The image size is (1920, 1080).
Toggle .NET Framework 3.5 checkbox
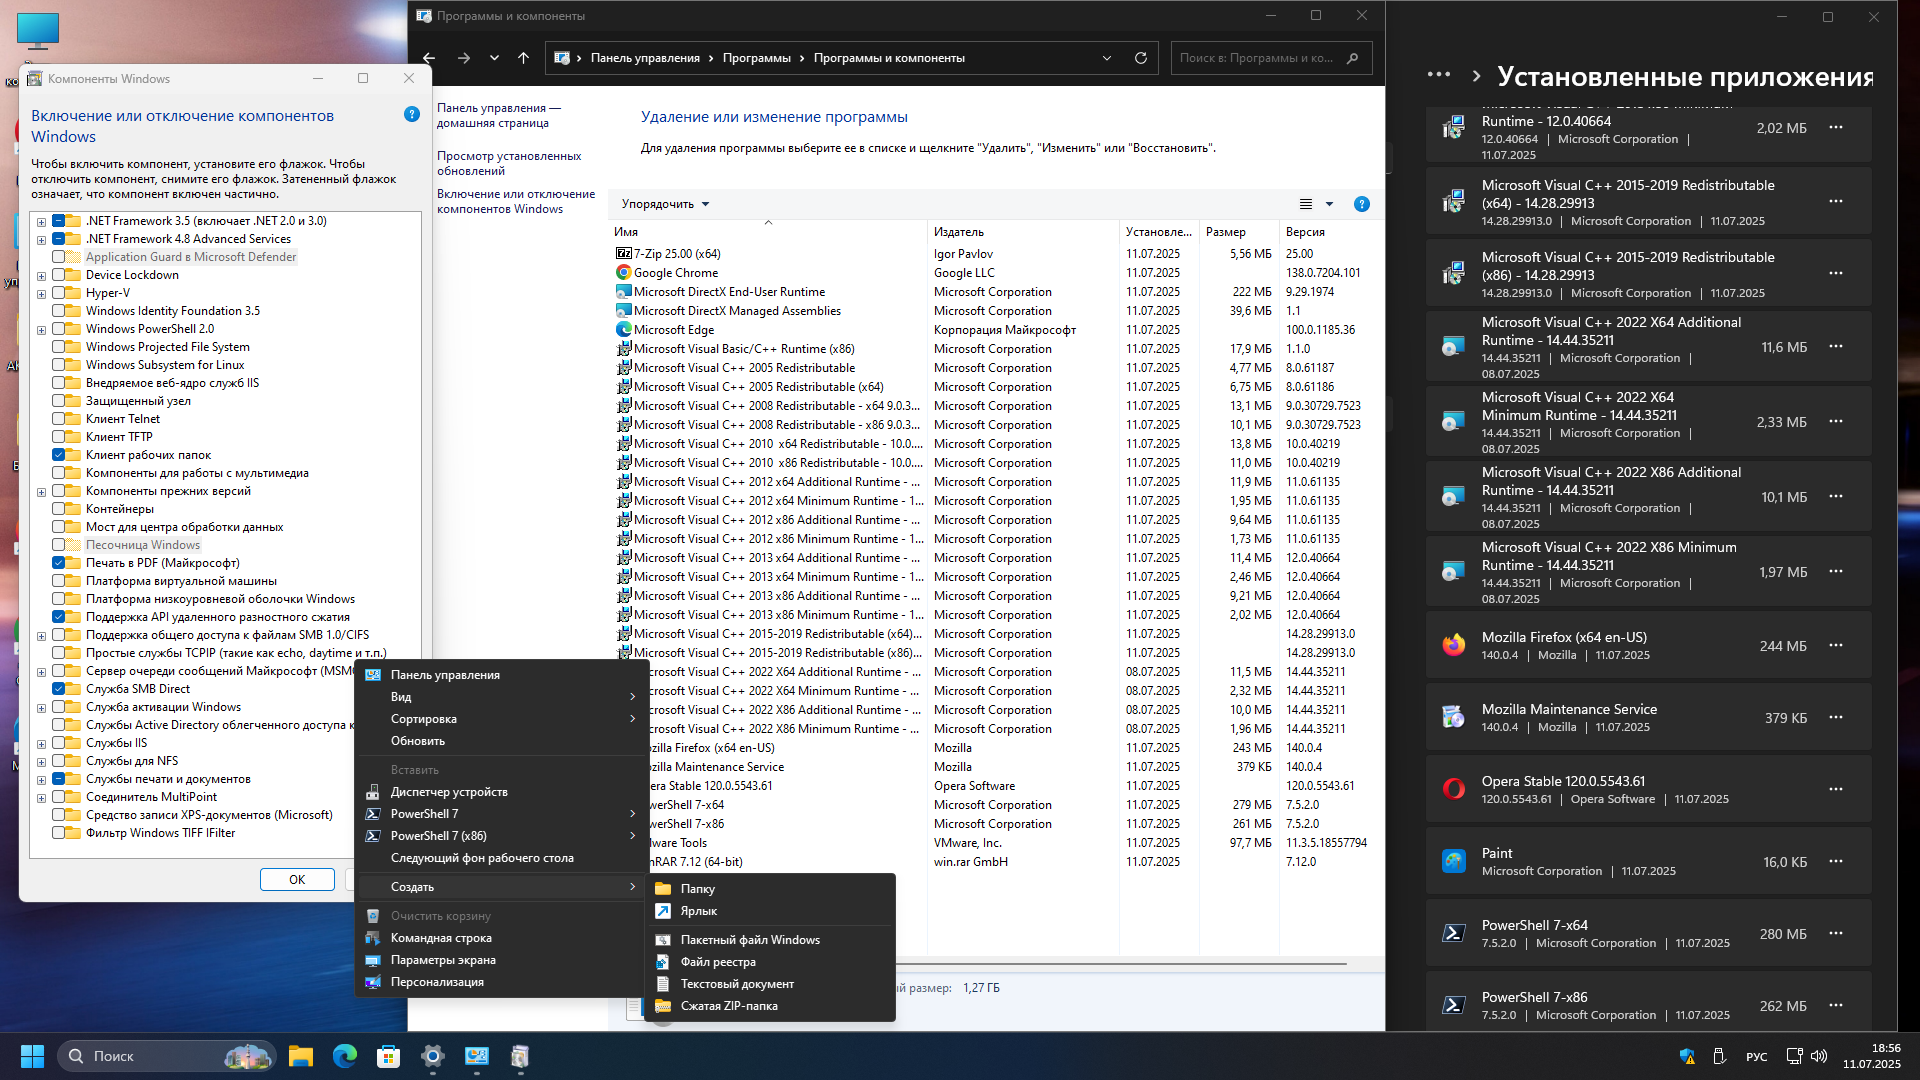pos(58,221)
